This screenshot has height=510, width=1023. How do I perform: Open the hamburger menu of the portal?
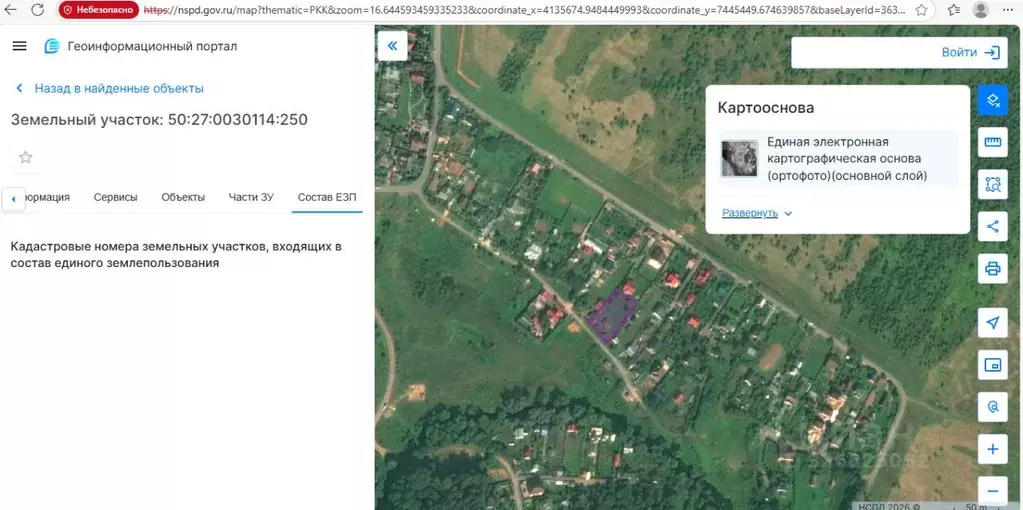20,47
